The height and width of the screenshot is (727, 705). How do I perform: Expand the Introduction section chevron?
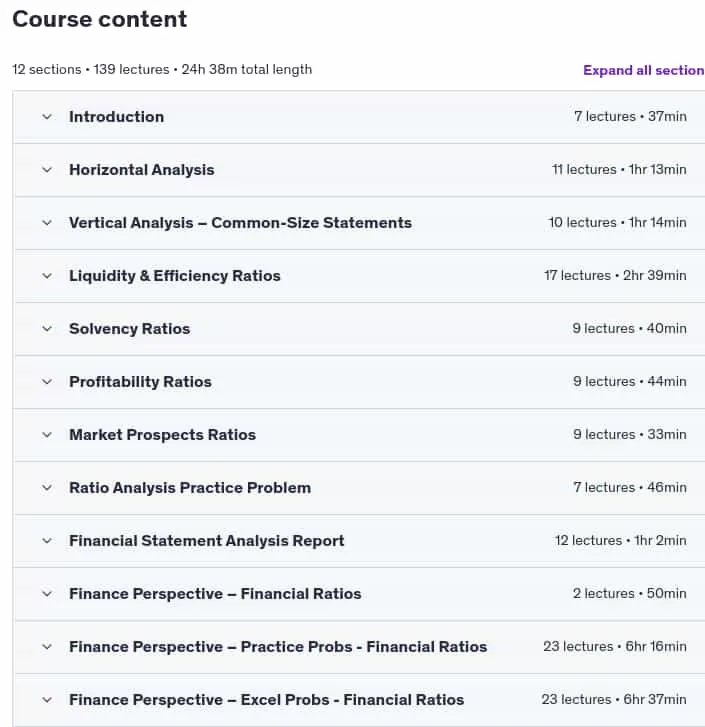click(47, 117)
